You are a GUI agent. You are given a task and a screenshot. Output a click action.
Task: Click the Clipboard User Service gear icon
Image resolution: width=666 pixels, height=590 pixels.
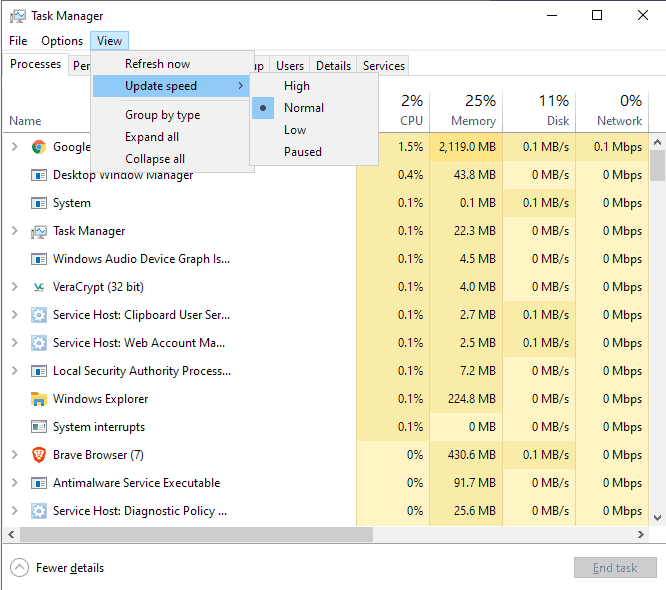39,315
